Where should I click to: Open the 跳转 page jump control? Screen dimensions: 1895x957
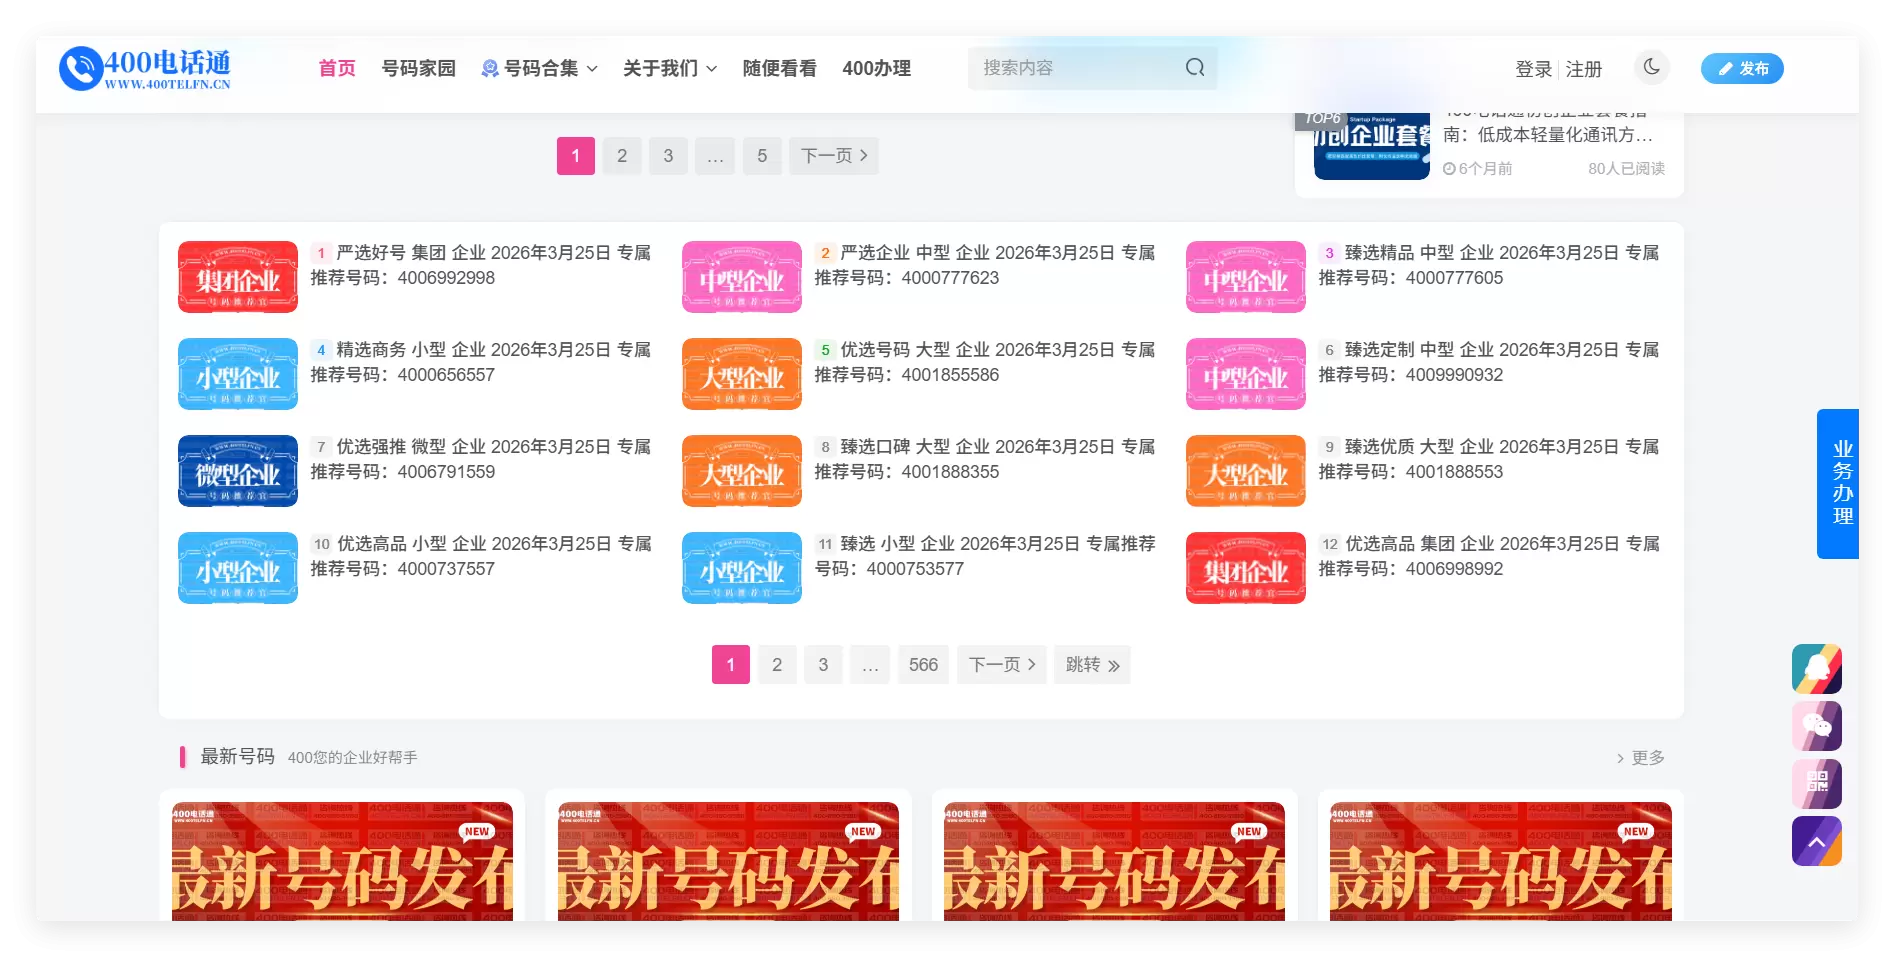click(1092, 665)
